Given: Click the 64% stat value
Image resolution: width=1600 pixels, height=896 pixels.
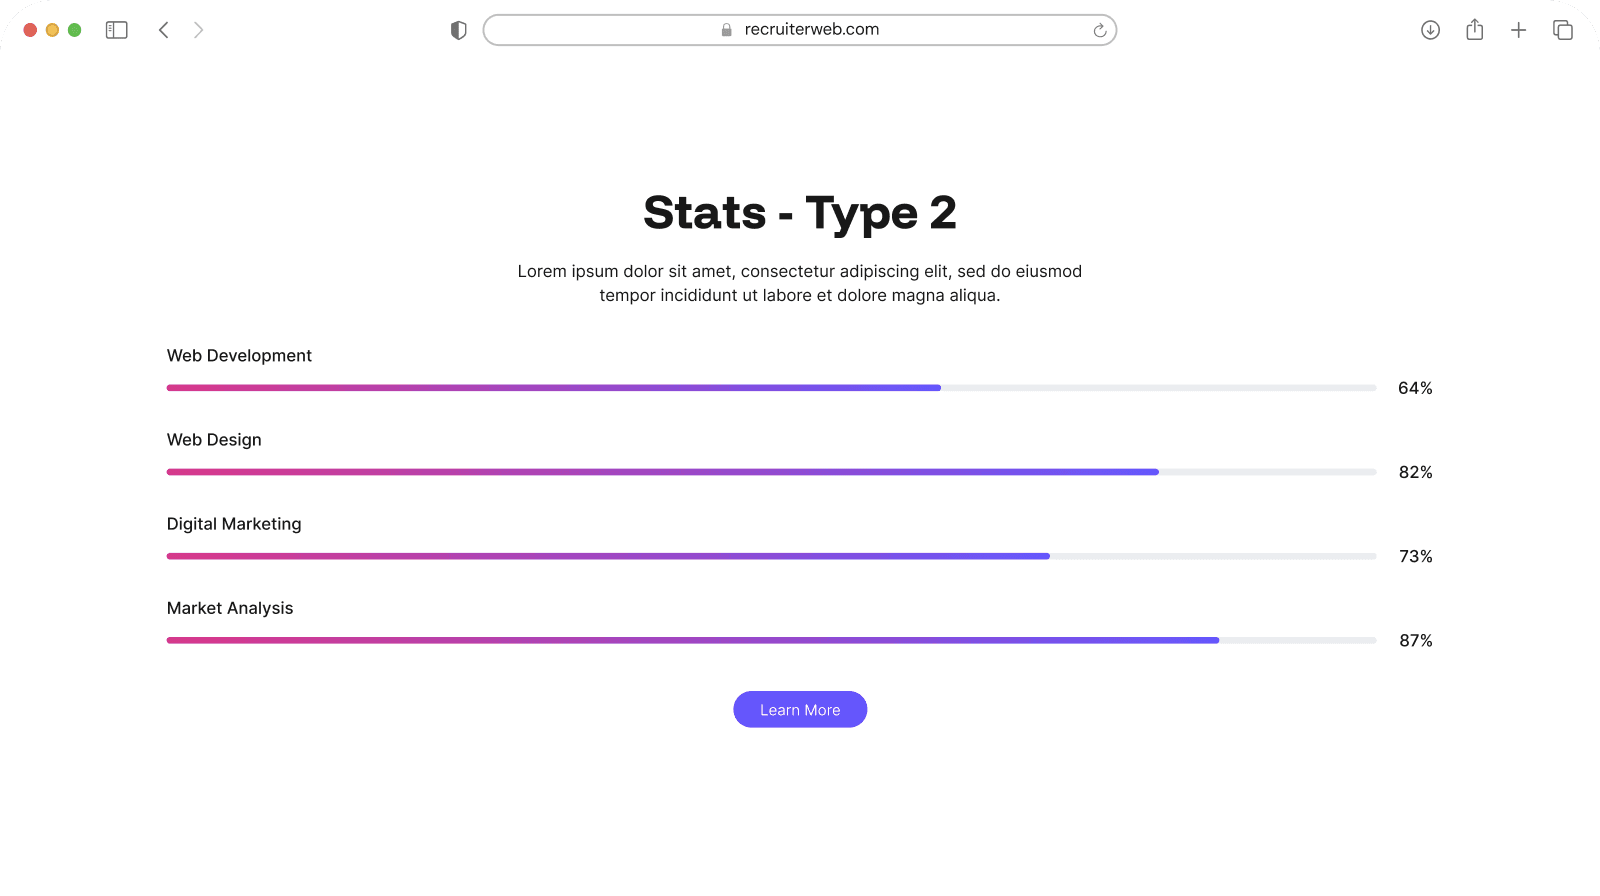Looking at the screenshot, I should pos(1415,388).
